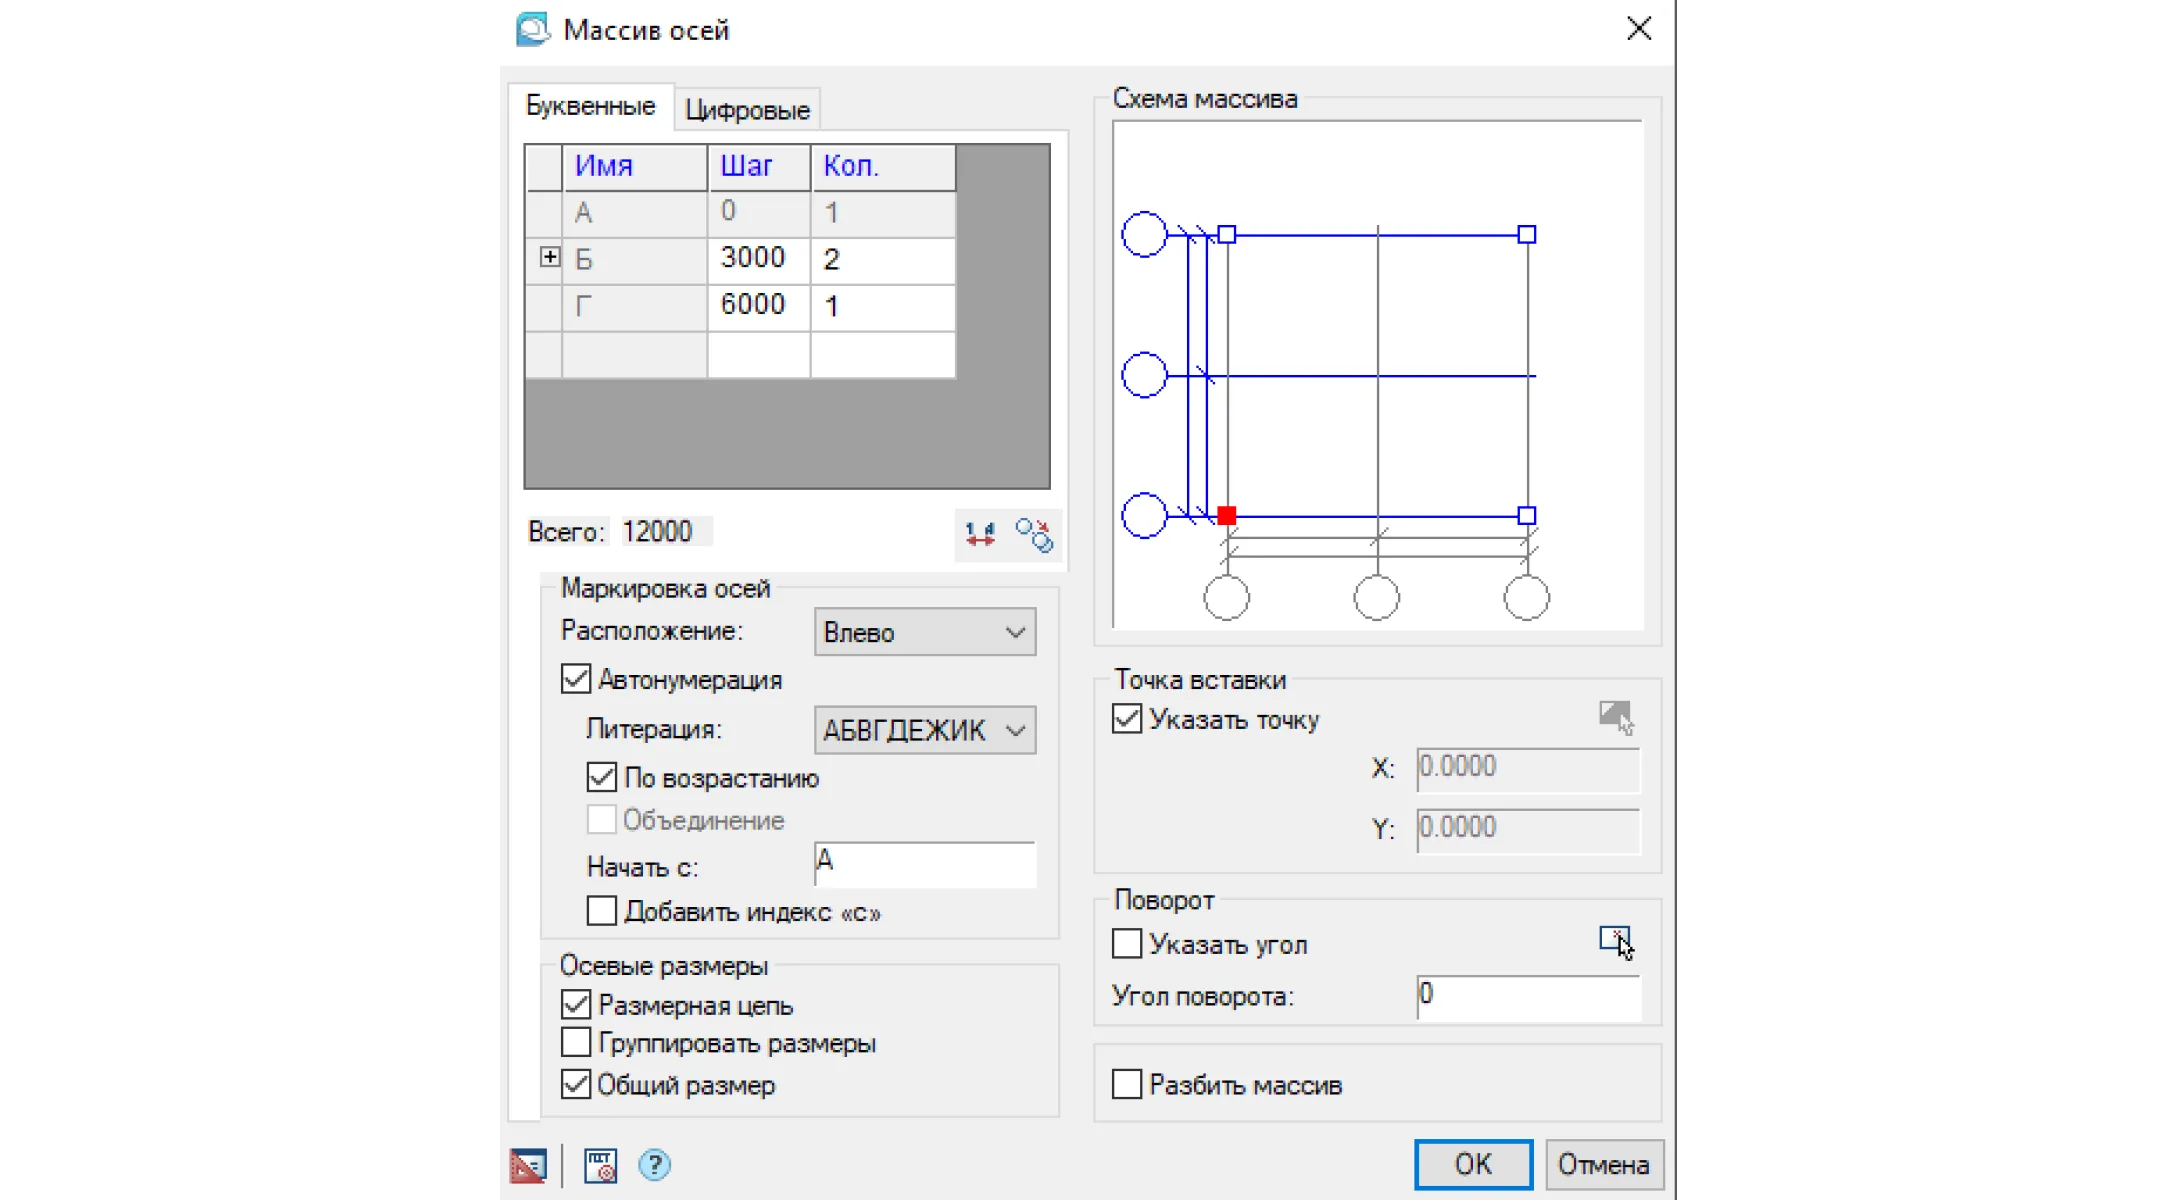Open the Литерация dropdown list
Viewport: 2176px width, 1200px height.
click(924, 730)
